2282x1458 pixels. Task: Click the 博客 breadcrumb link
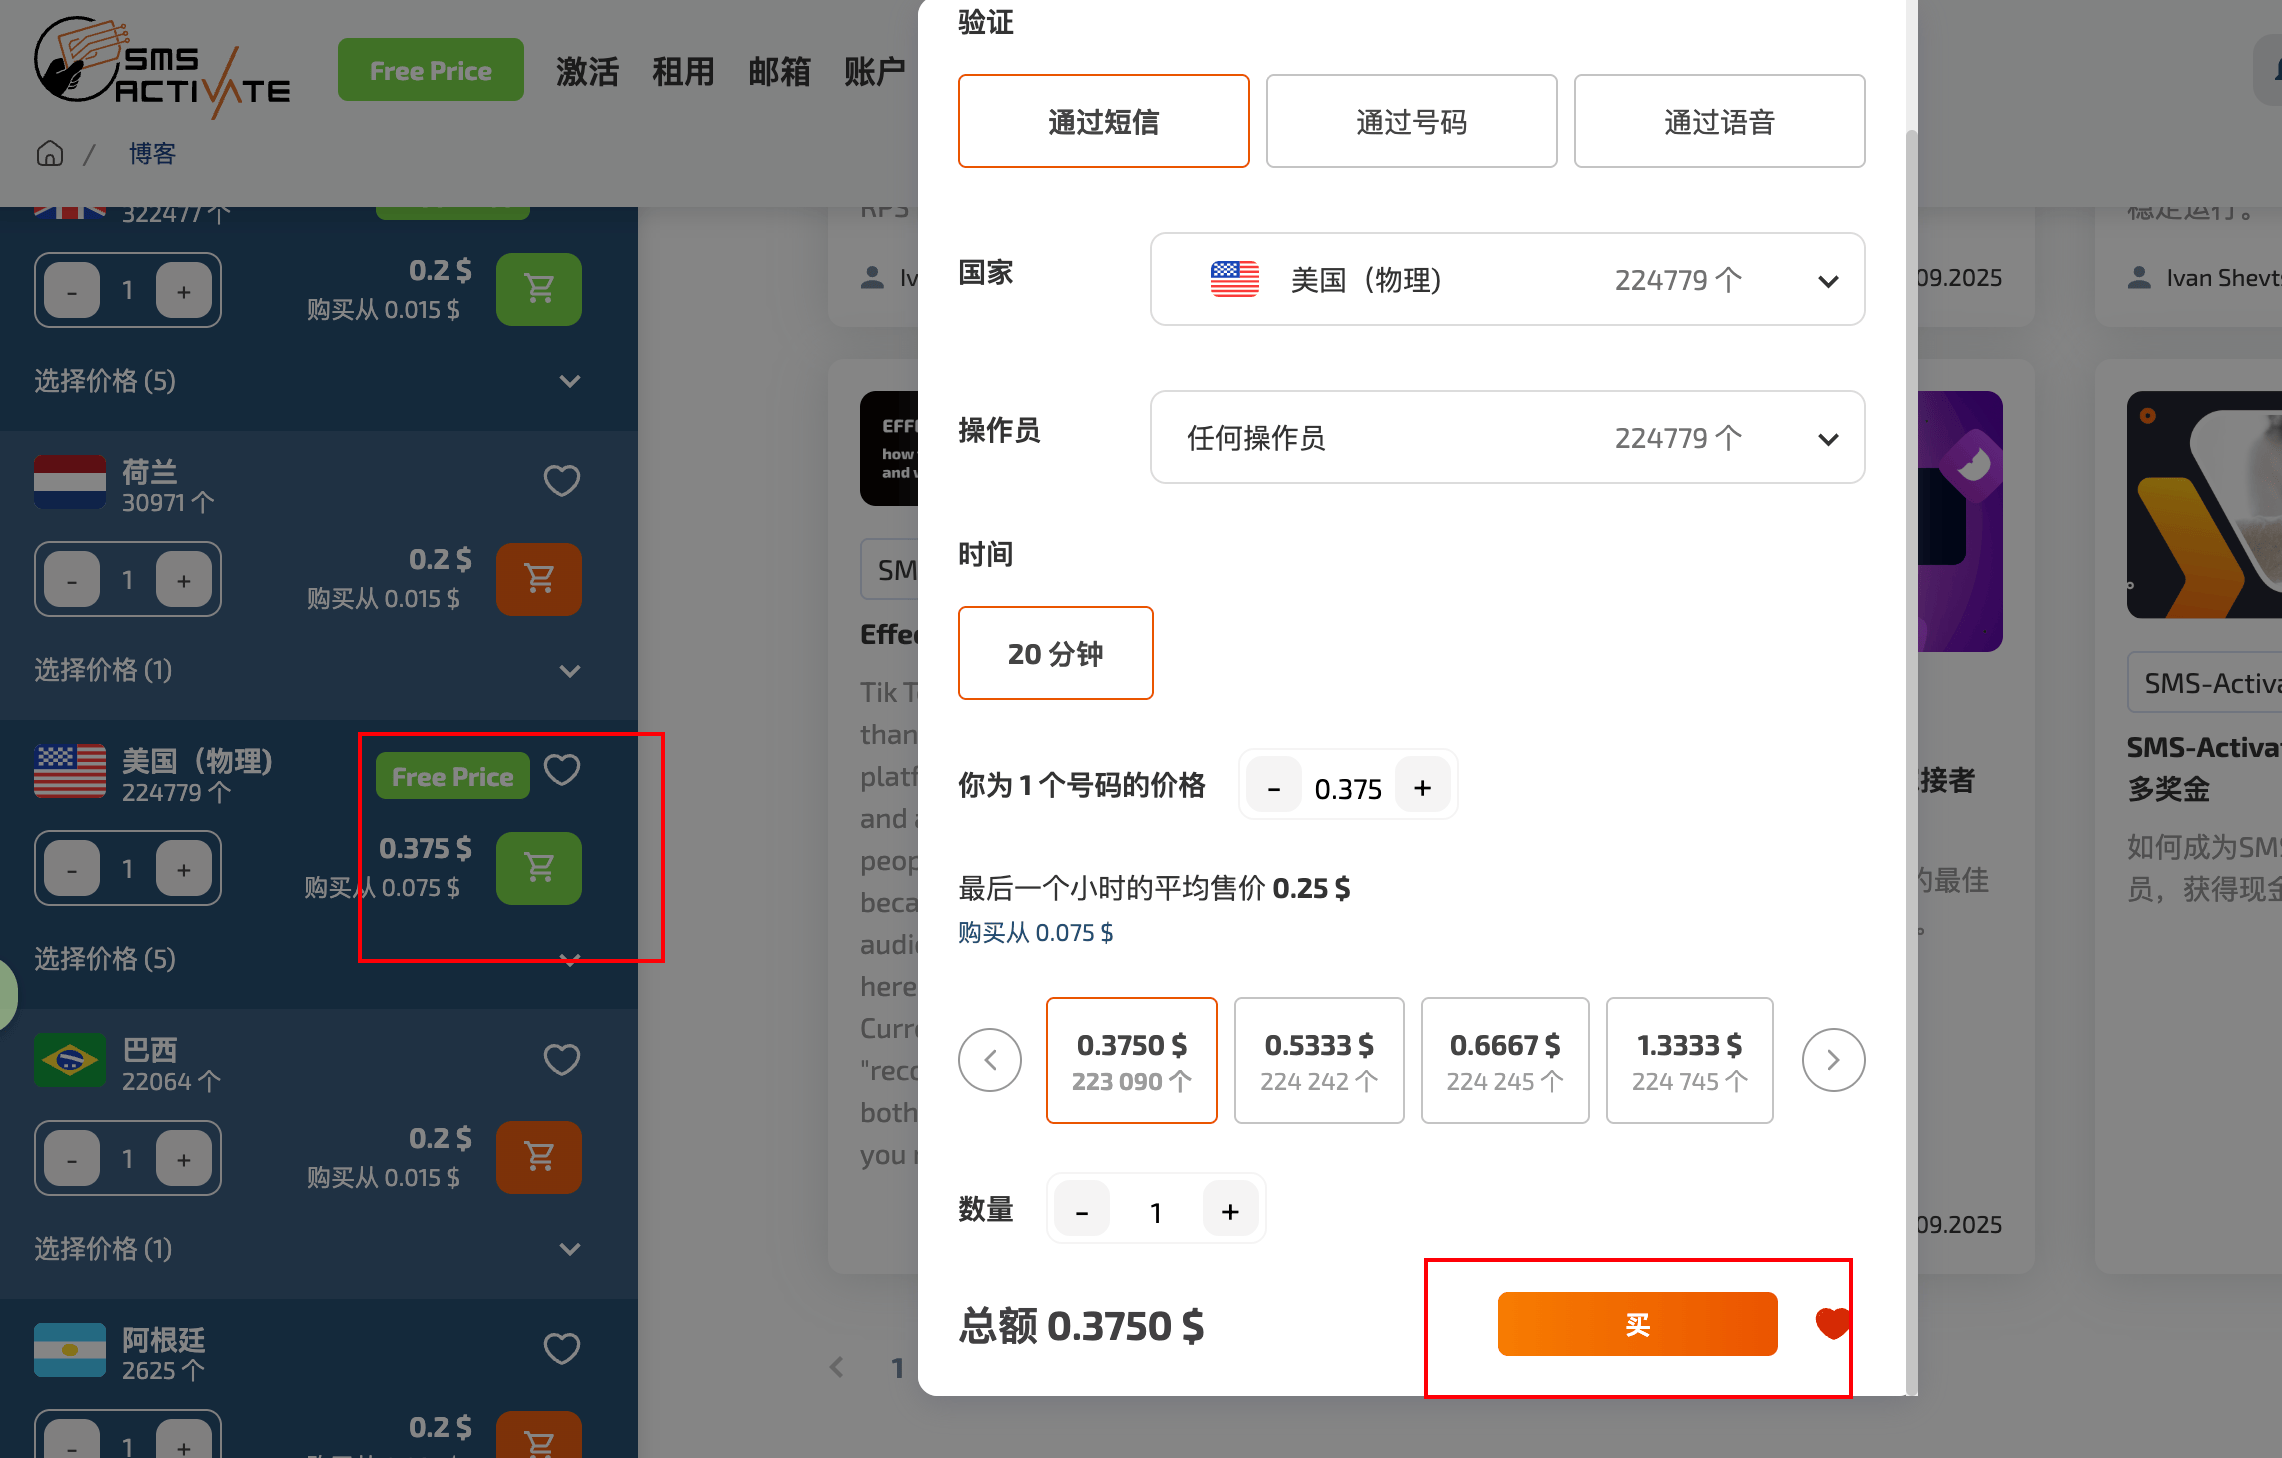pos(152,153)
